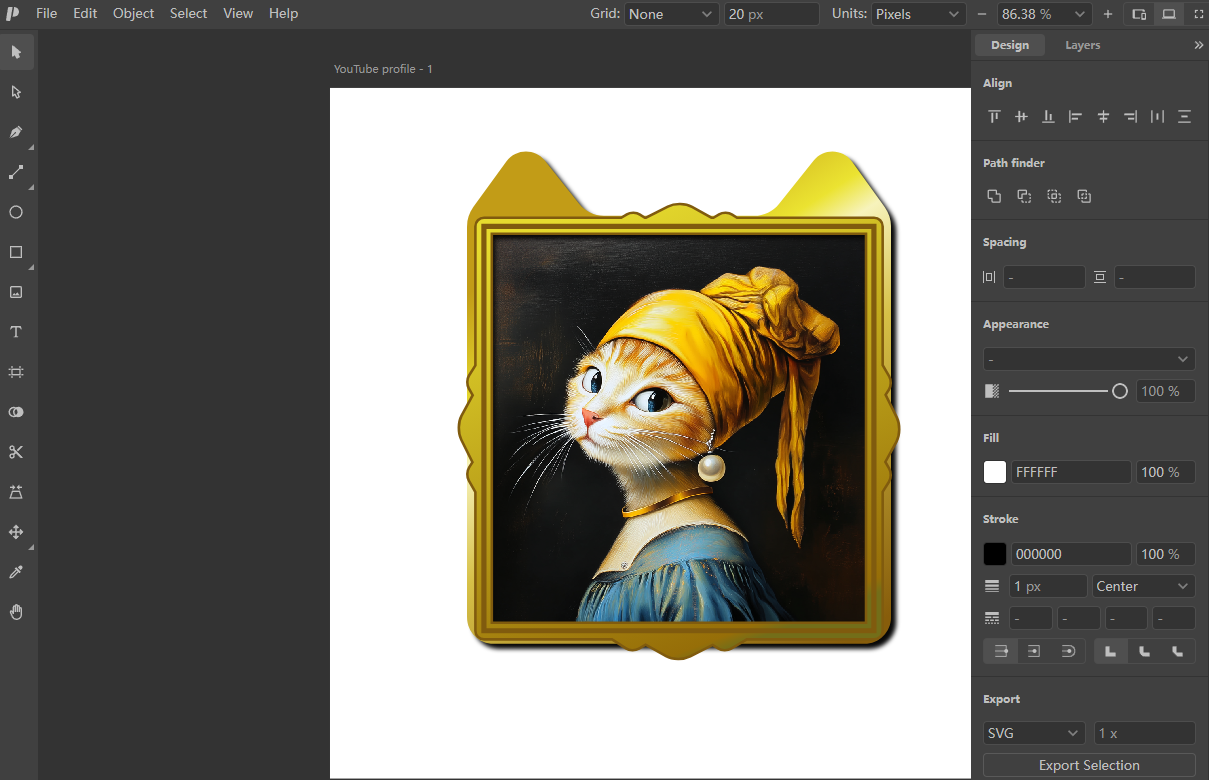Click the Export Selection button
Viewport: 1209px width, 780px height.
click(1089, 765)
